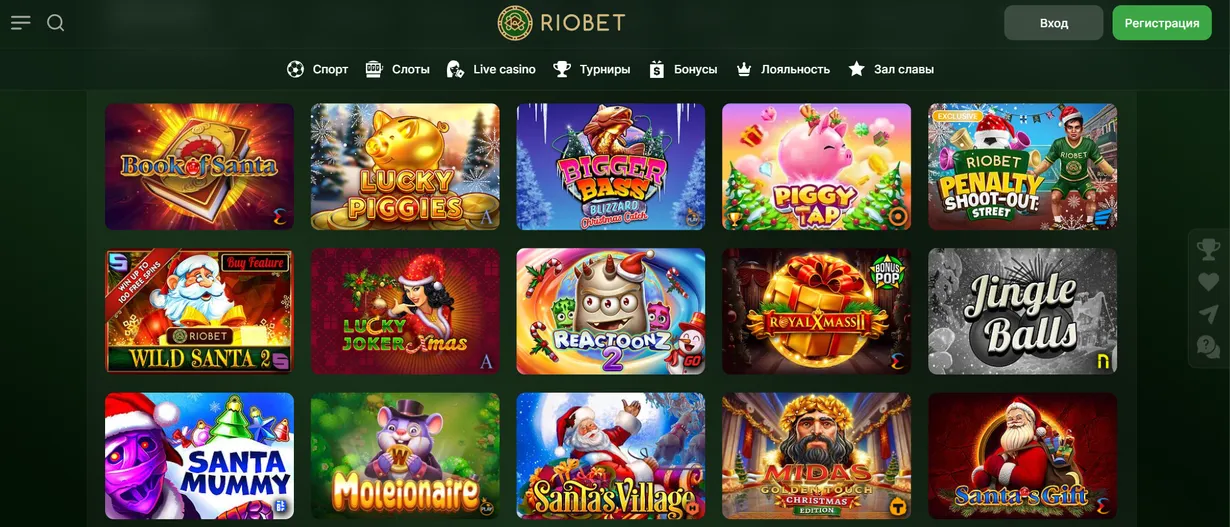This screenshot has height=527, width=1230.
Task: Click the green Регистрация button
Action: click(1162, 23)
